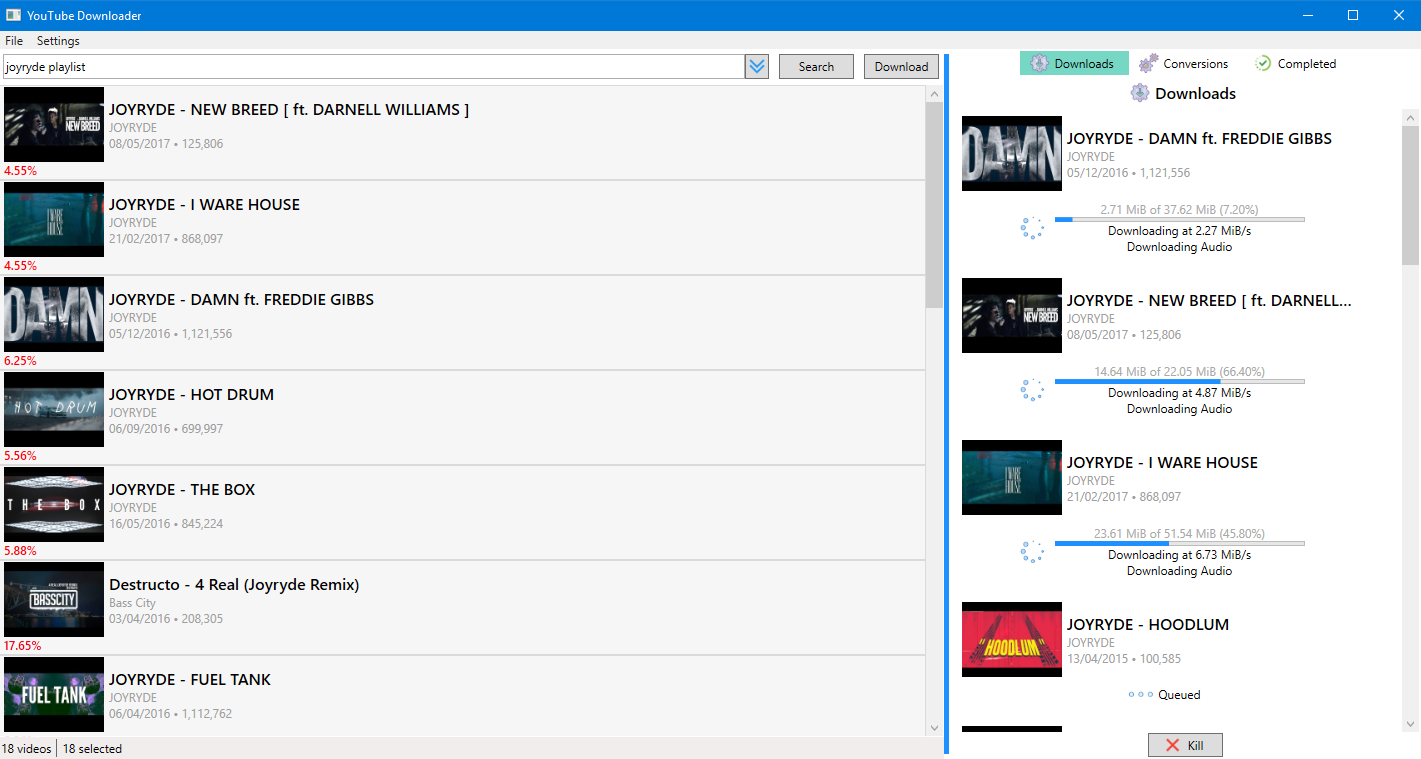
Task: Click I WARE HOUSE thumbnail in downloads panel
Action: tap(1012, 477)
